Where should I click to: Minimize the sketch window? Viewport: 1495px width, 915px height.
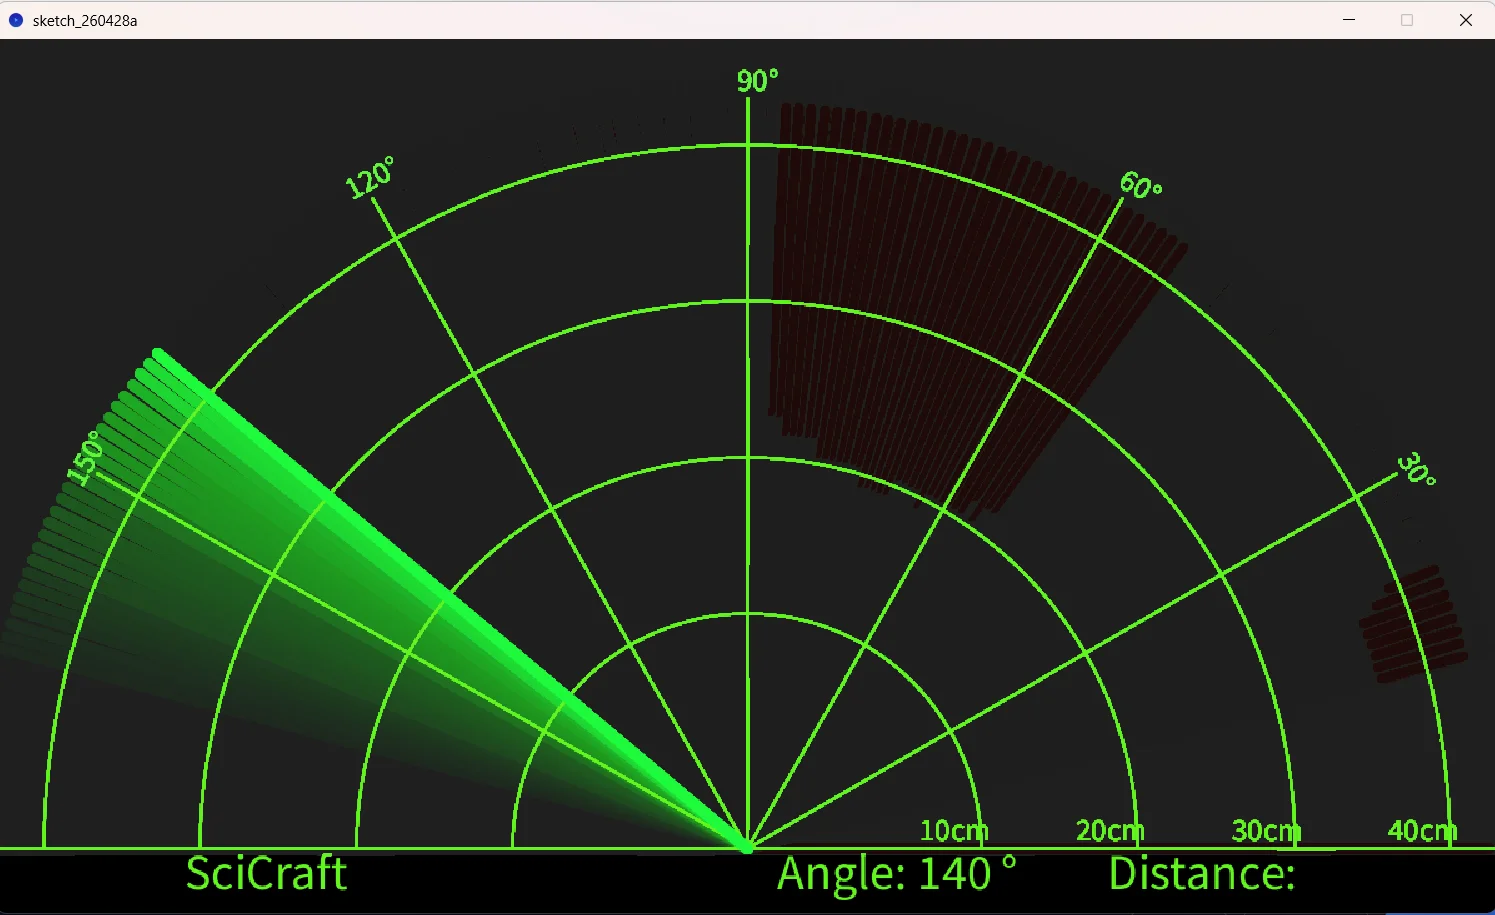[1349, 20]
